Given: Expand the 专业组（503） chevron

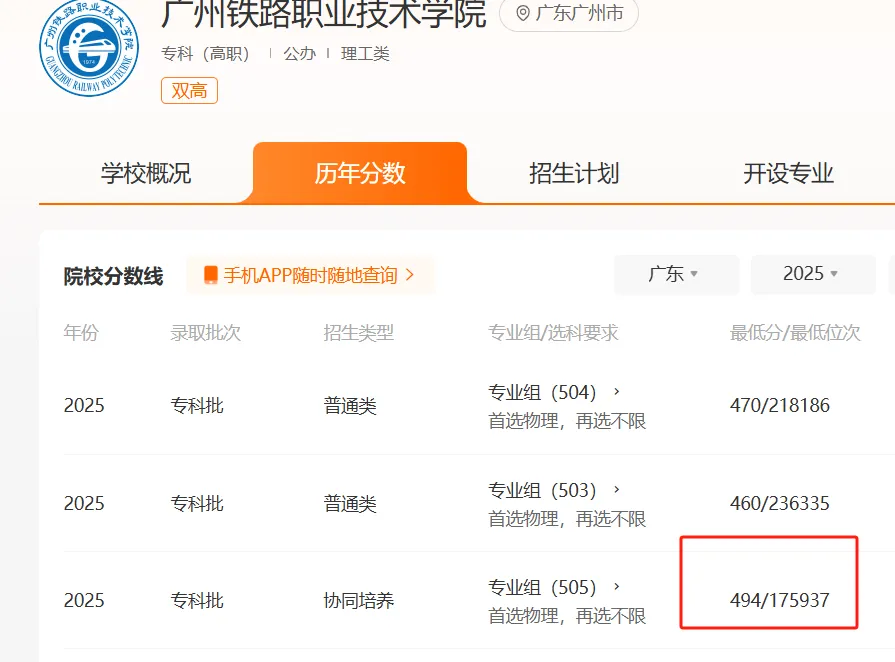Looking at the screenshot, I should point(616,490).
